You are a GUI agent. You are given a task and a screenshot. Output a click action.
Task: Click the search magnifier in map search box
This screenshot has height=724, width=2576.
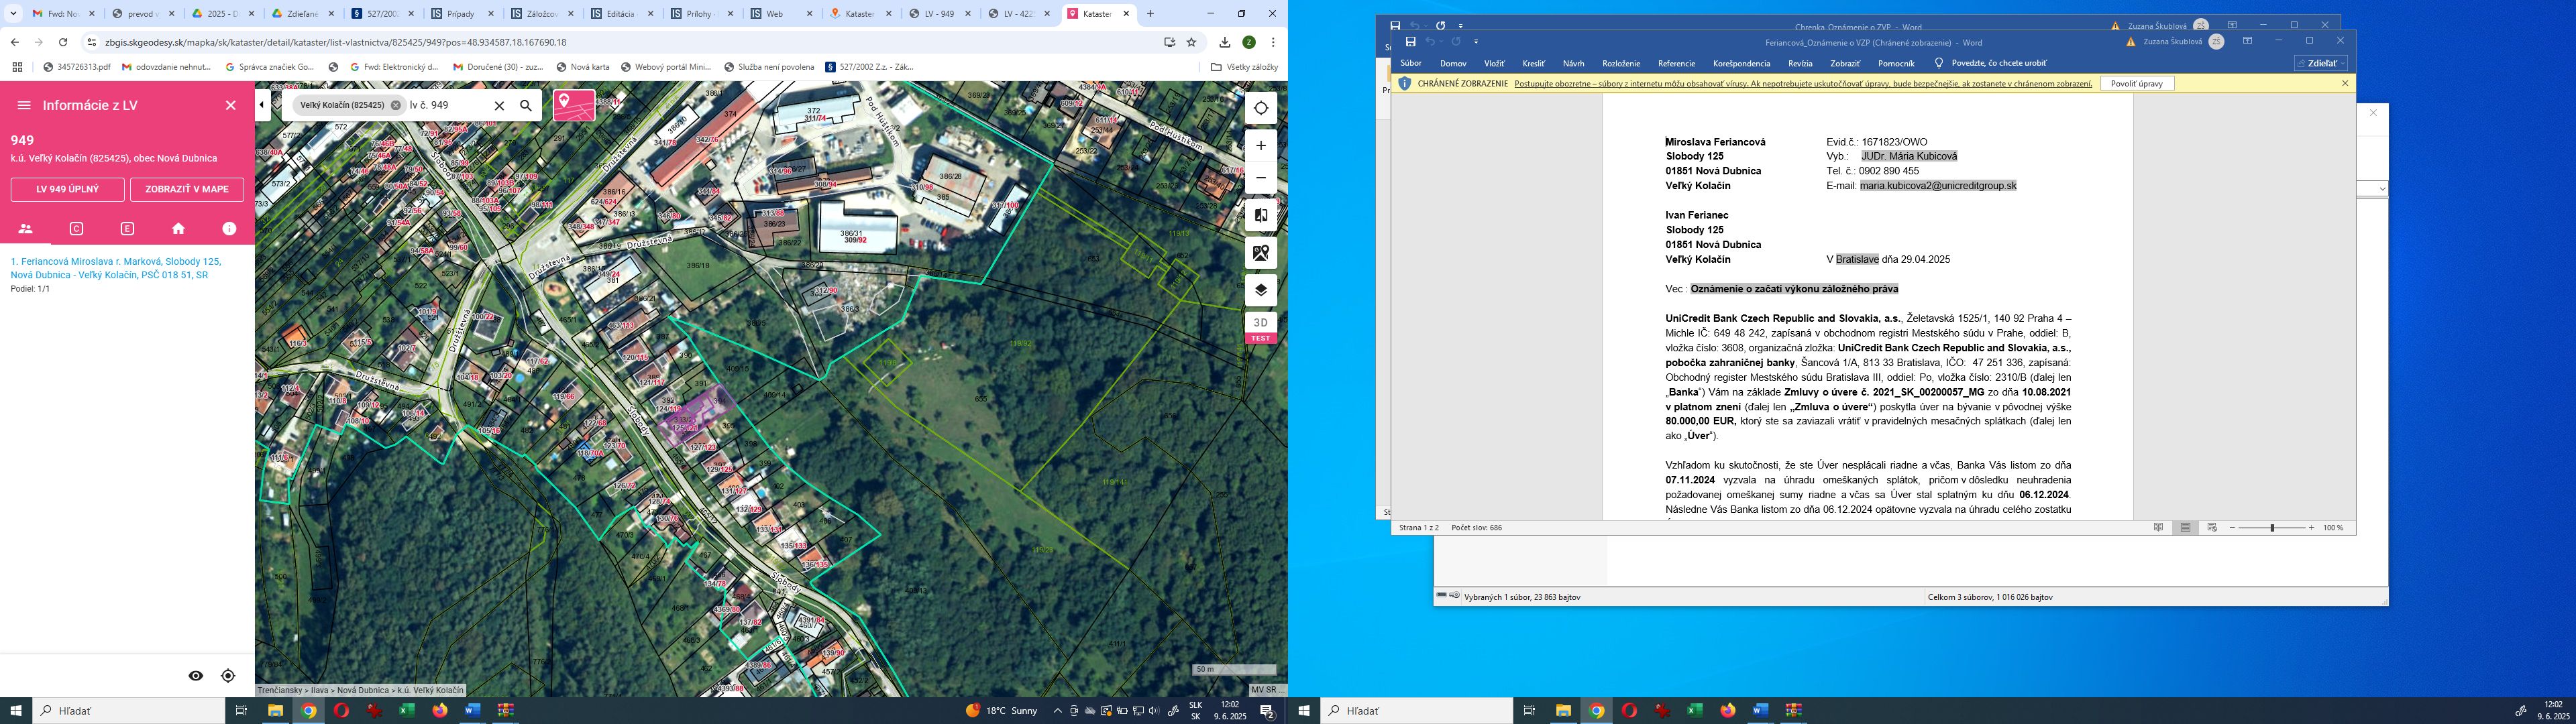coord(526,105)
